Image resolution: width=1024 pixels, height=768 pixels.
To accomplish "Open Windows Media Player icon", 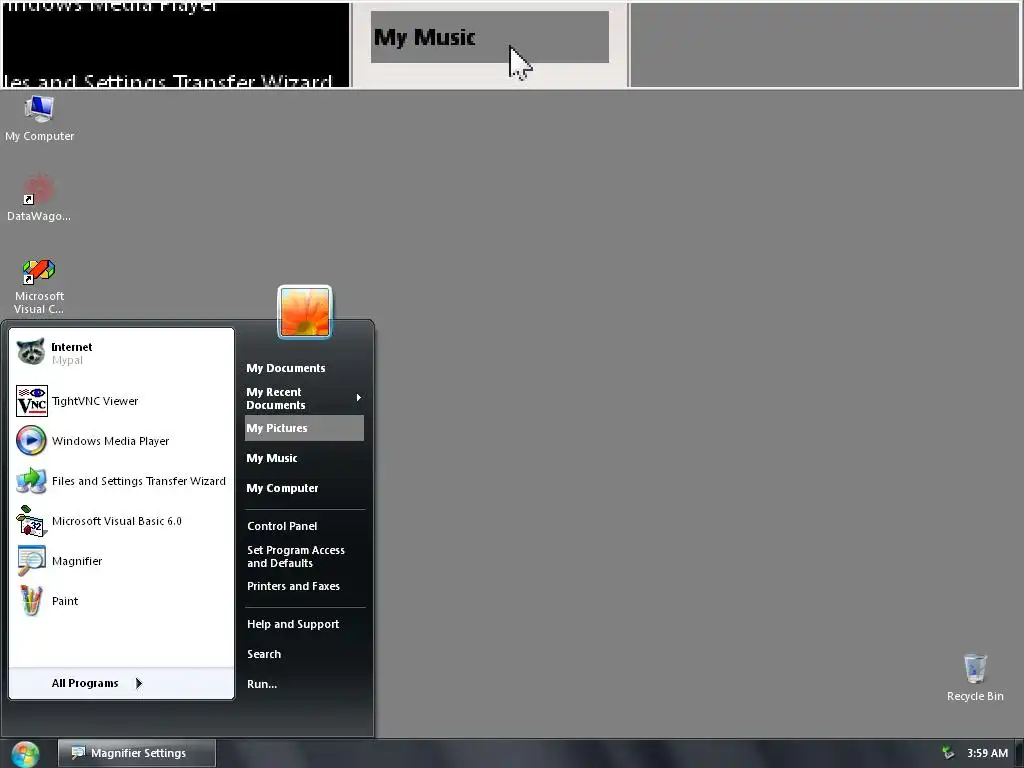I will click(31, 441).
